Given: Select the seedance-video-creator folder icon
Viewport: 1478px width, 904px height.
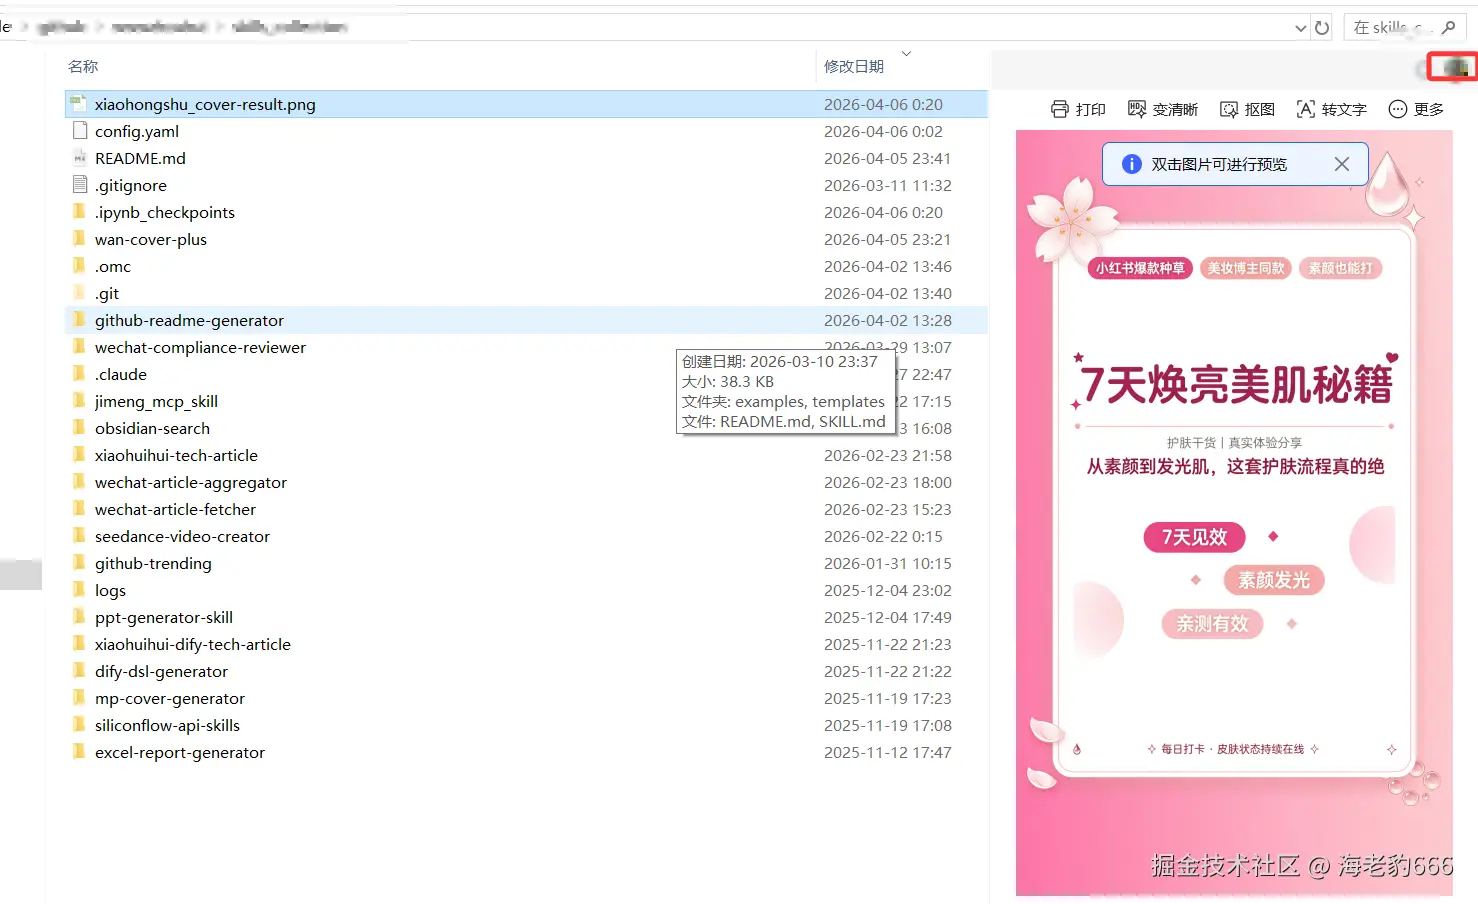Looking at the screenshot, I should (79, 535).
